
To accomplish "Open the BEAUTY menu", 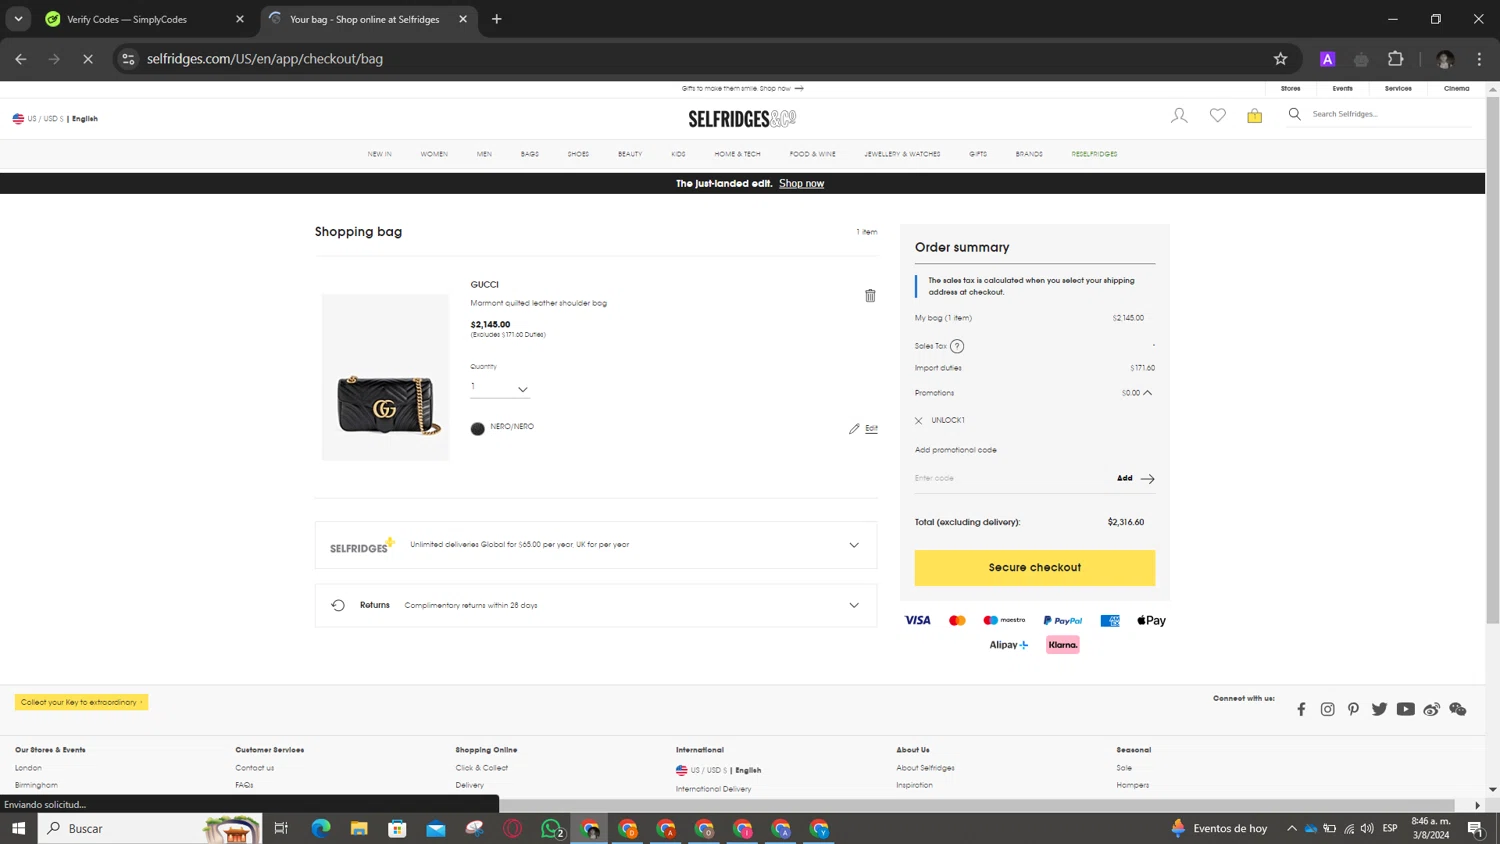I will [x=630, y=154].
